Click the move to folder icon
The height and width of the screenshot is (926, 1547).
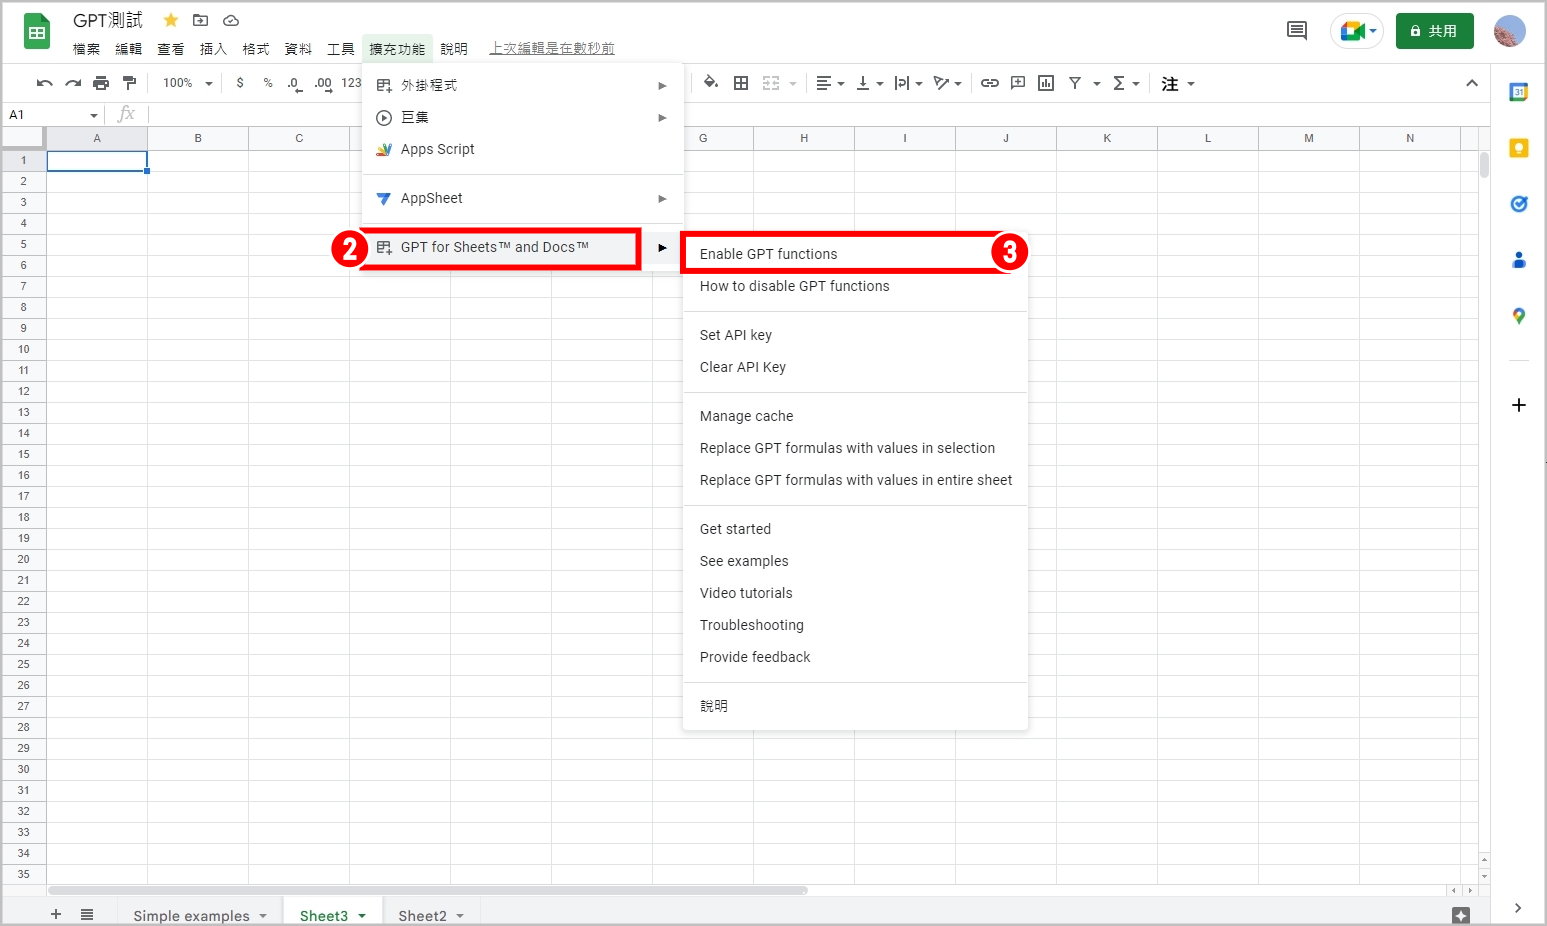(x=200, y=20)
